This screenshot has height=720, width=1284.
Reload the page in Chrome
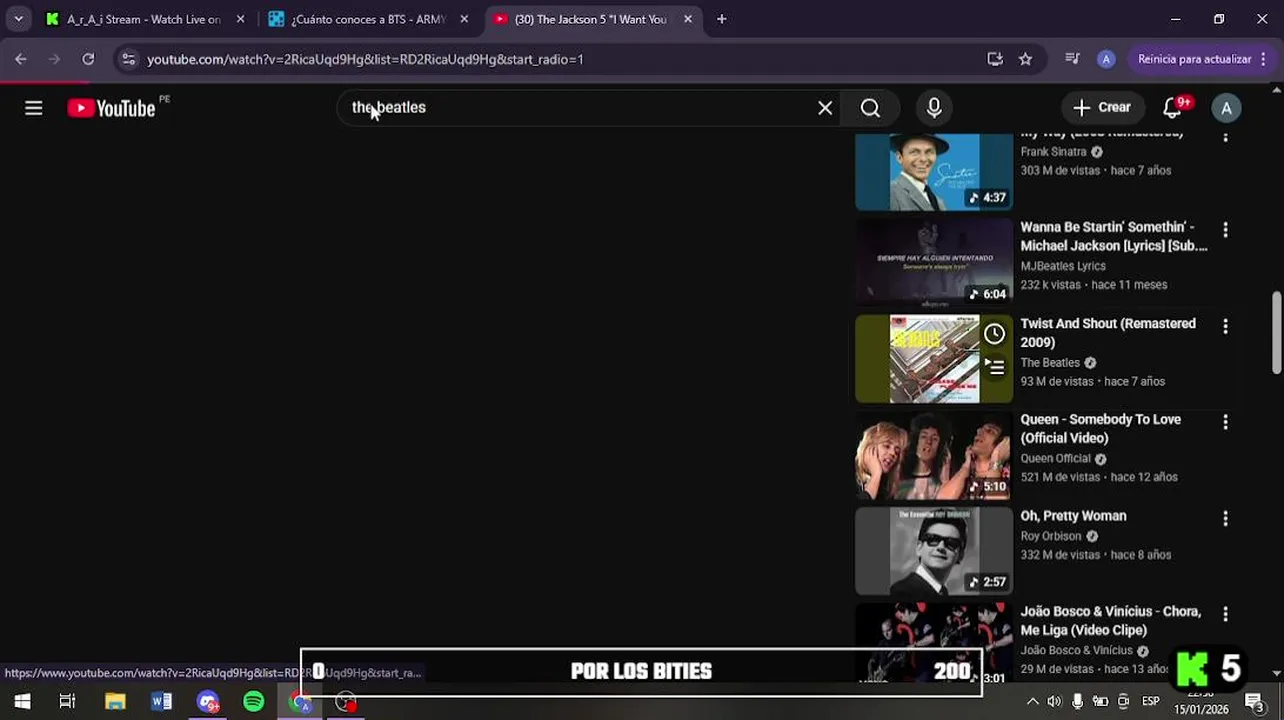(88, 59)
